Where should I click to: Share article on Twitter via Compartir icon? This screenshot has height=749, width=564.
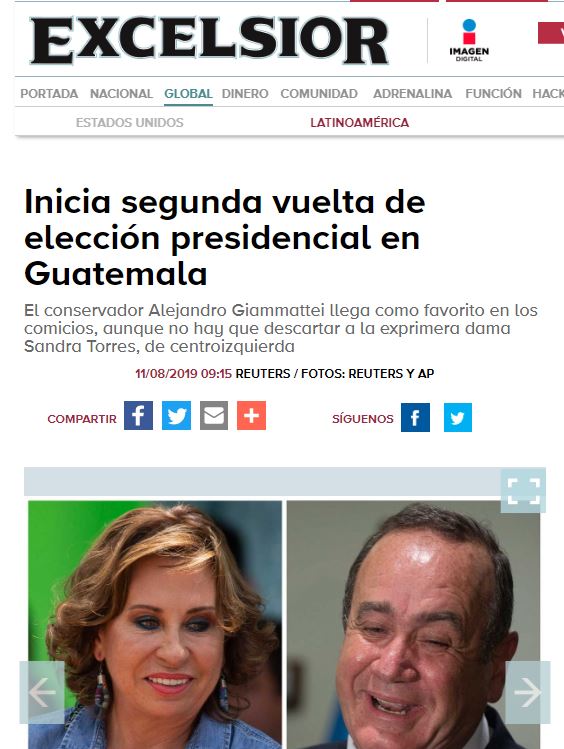point(176,416)
